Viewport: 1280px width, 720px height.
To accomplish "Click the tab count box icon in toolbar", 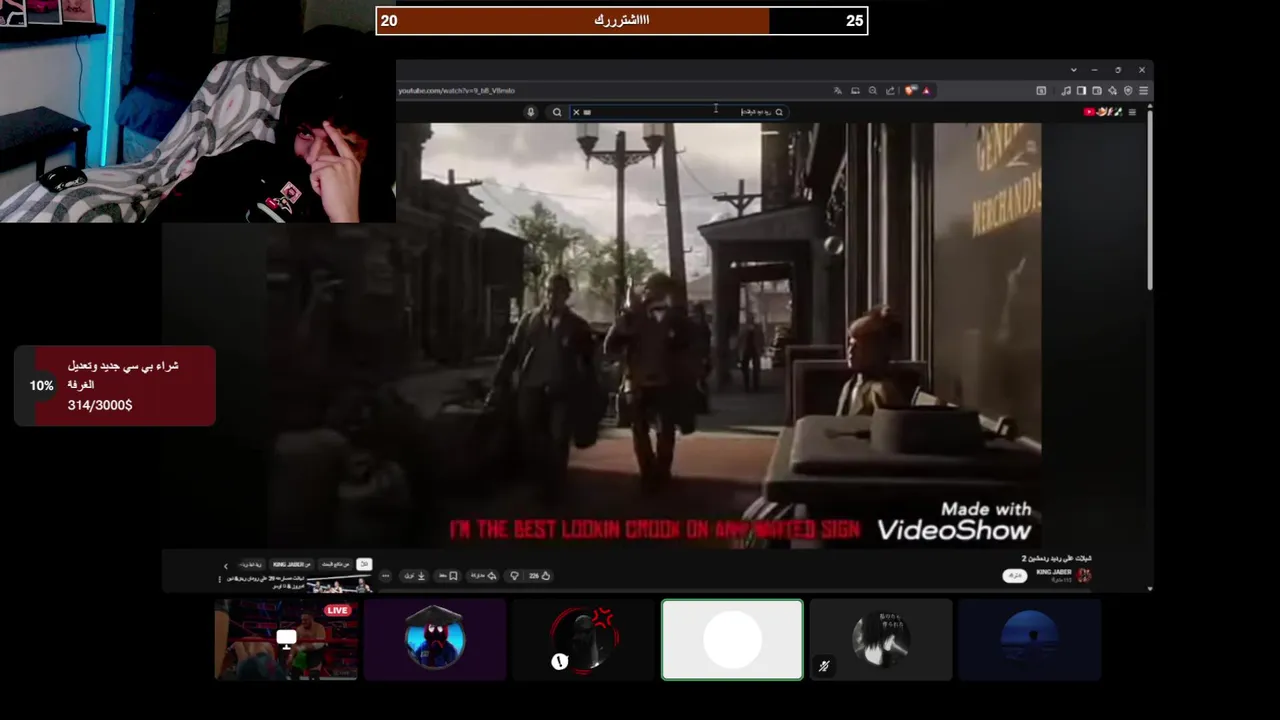I will click(1041, 91).
